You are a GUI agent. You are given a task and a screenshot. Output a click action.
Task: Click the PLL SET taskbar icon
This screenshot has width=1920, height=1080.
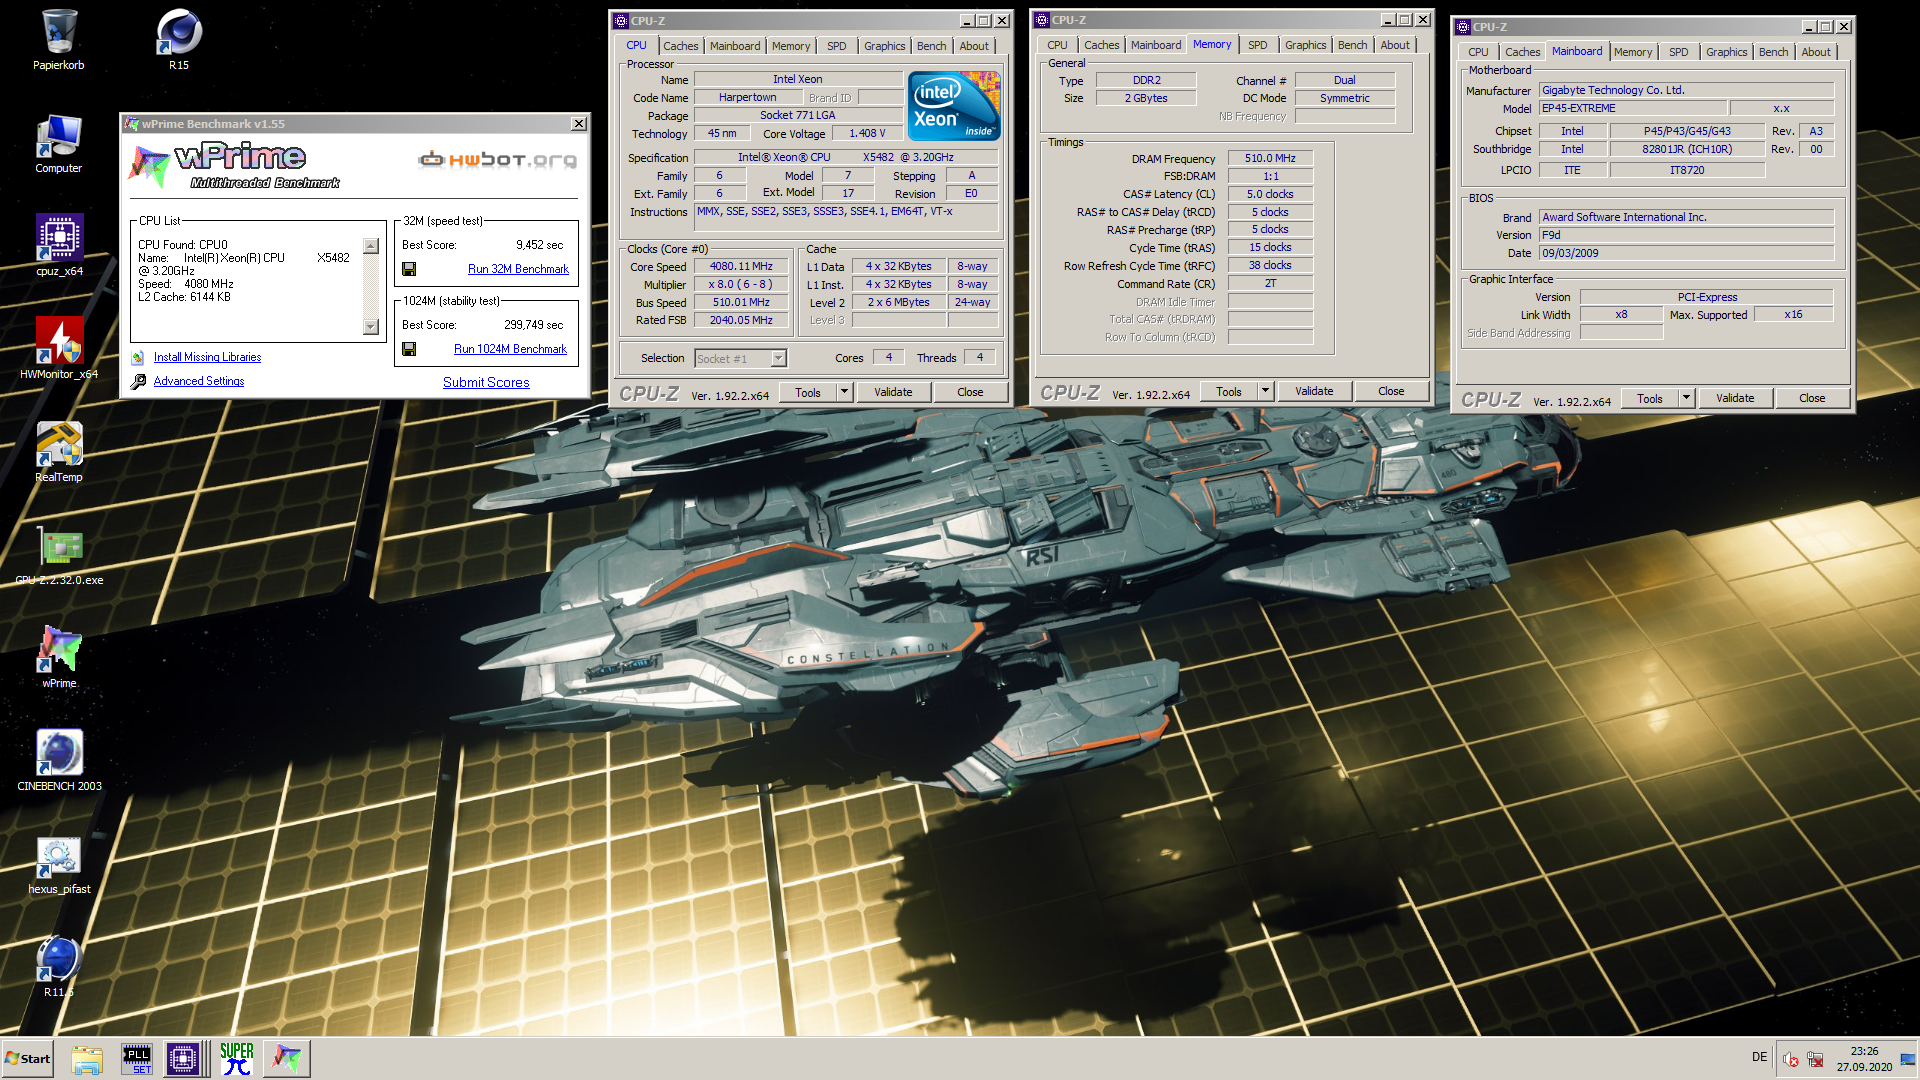pos(136,1059)
